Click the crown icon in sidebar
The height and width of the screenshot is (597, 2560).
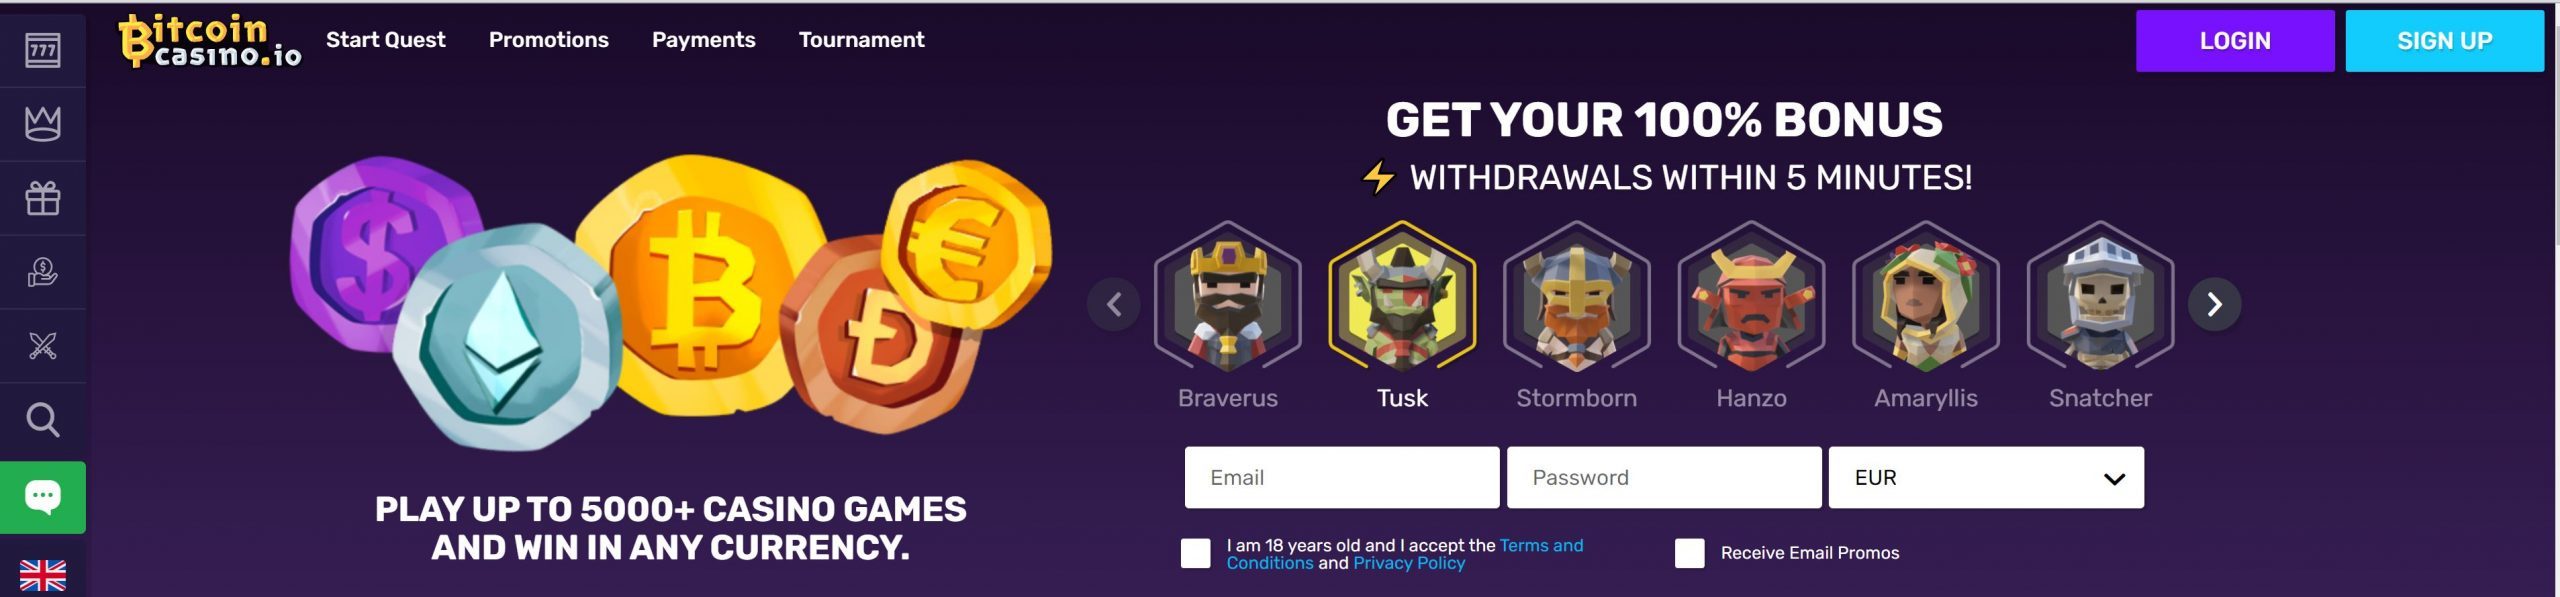click(x=42, y=124)
